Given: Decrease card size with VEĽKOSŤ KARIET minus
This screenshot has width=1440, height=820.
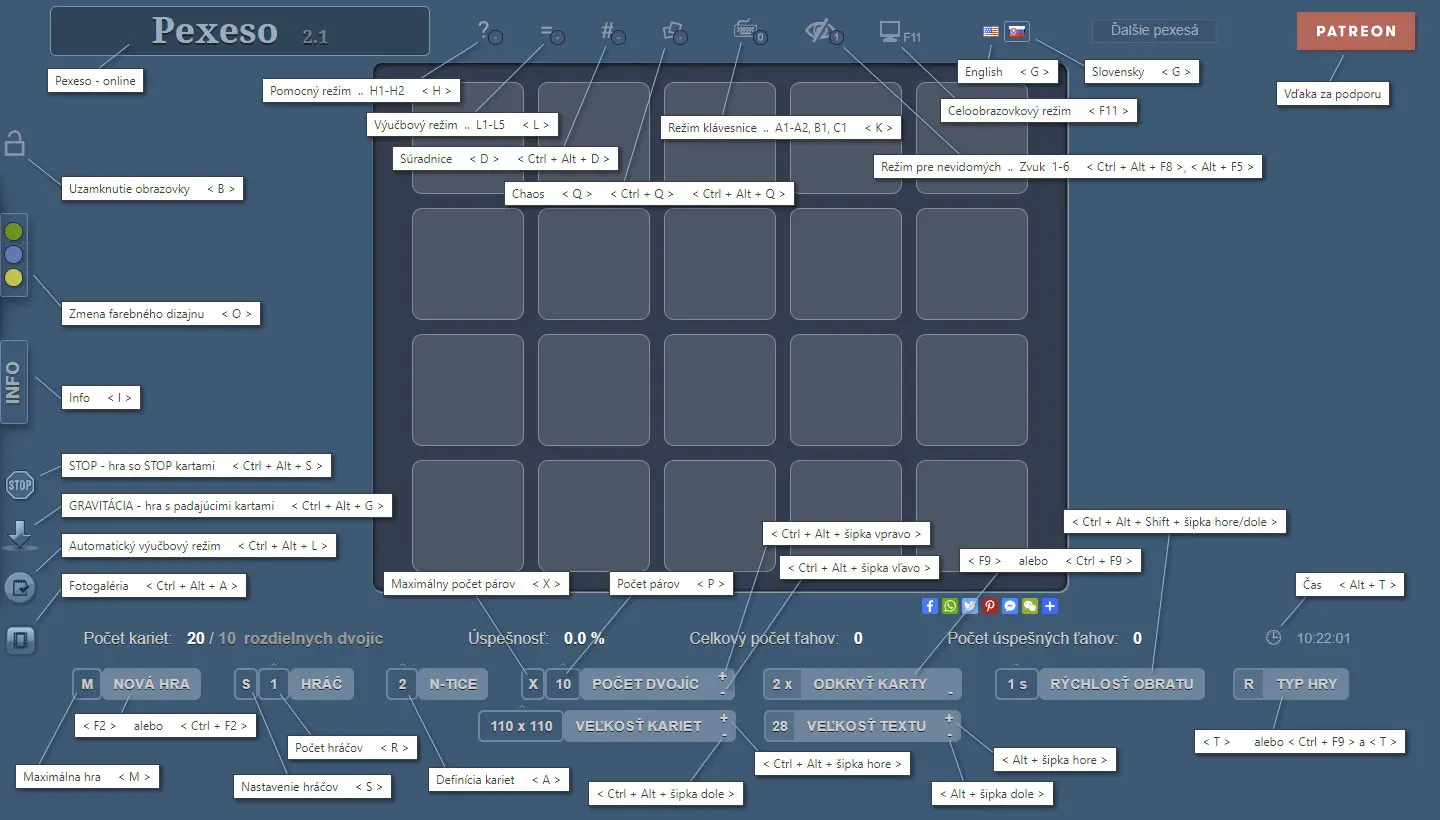Looking at the screenshot, I should (x=723, y=734).
